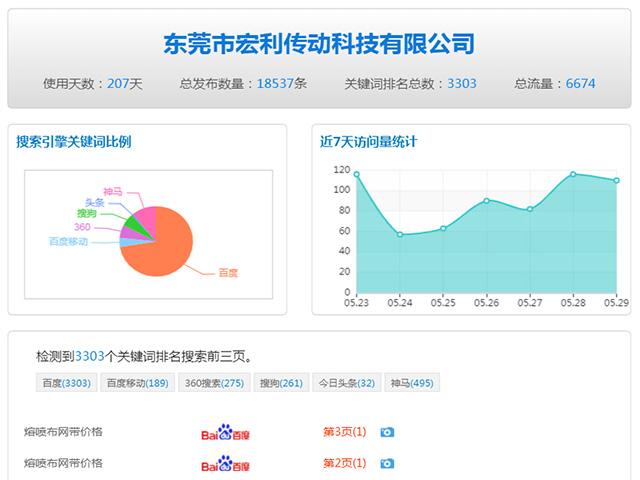Click the Baidu logo in the 第2页 row
The height and width of the screenshot is (480, 640).
point(225,464)
